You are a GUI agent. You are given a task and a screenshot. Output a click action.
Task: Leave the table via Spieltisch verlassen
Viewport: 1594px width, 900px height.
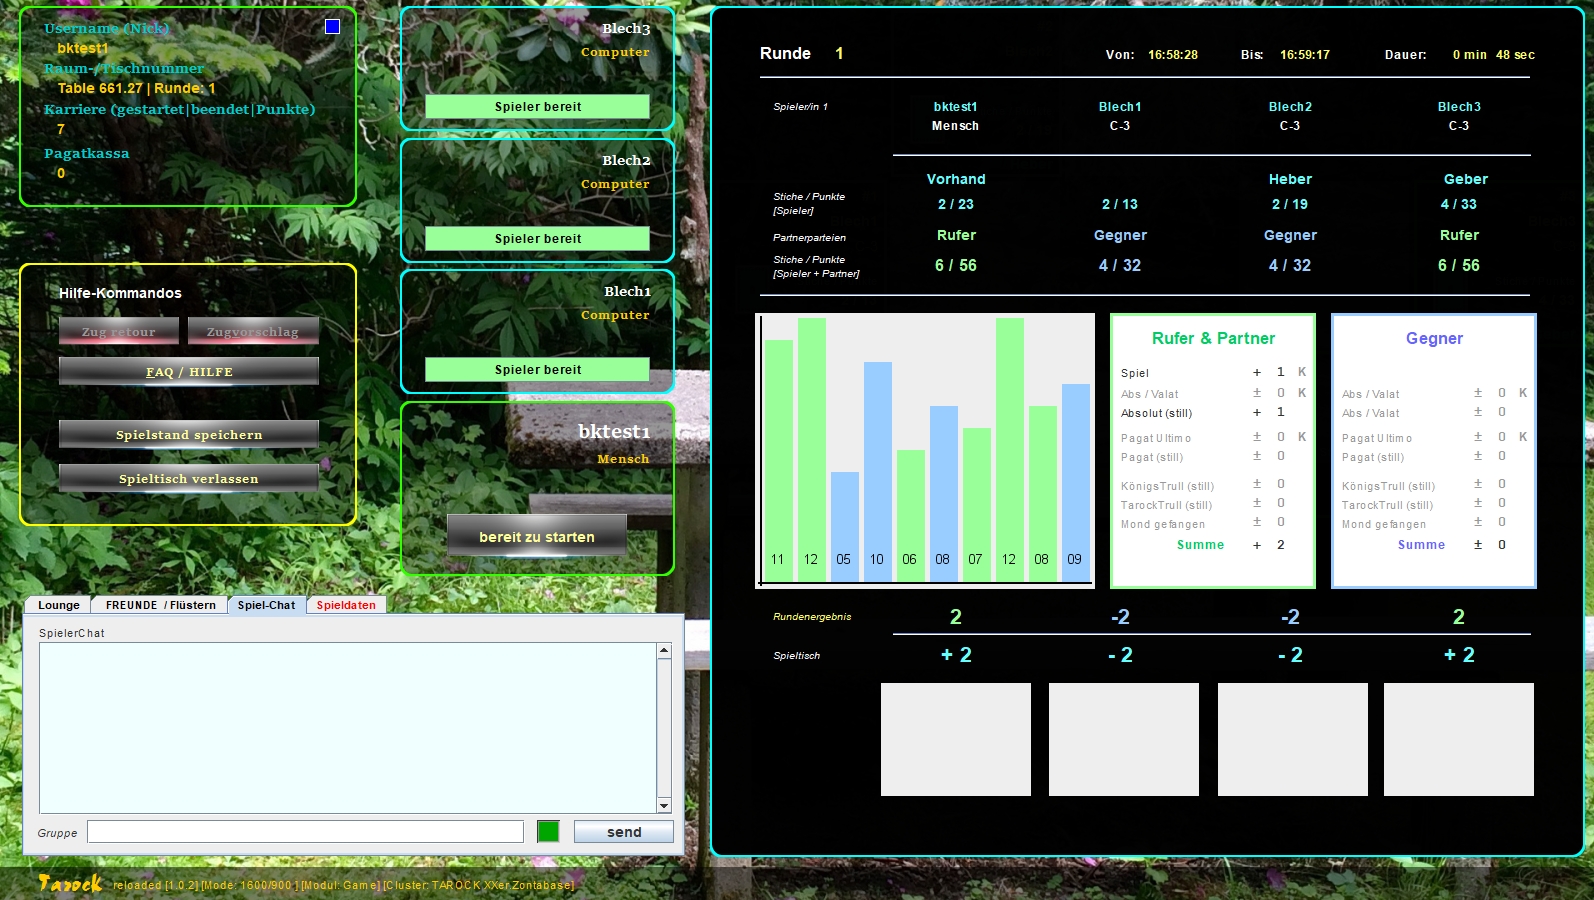click(x=189, y=479)
